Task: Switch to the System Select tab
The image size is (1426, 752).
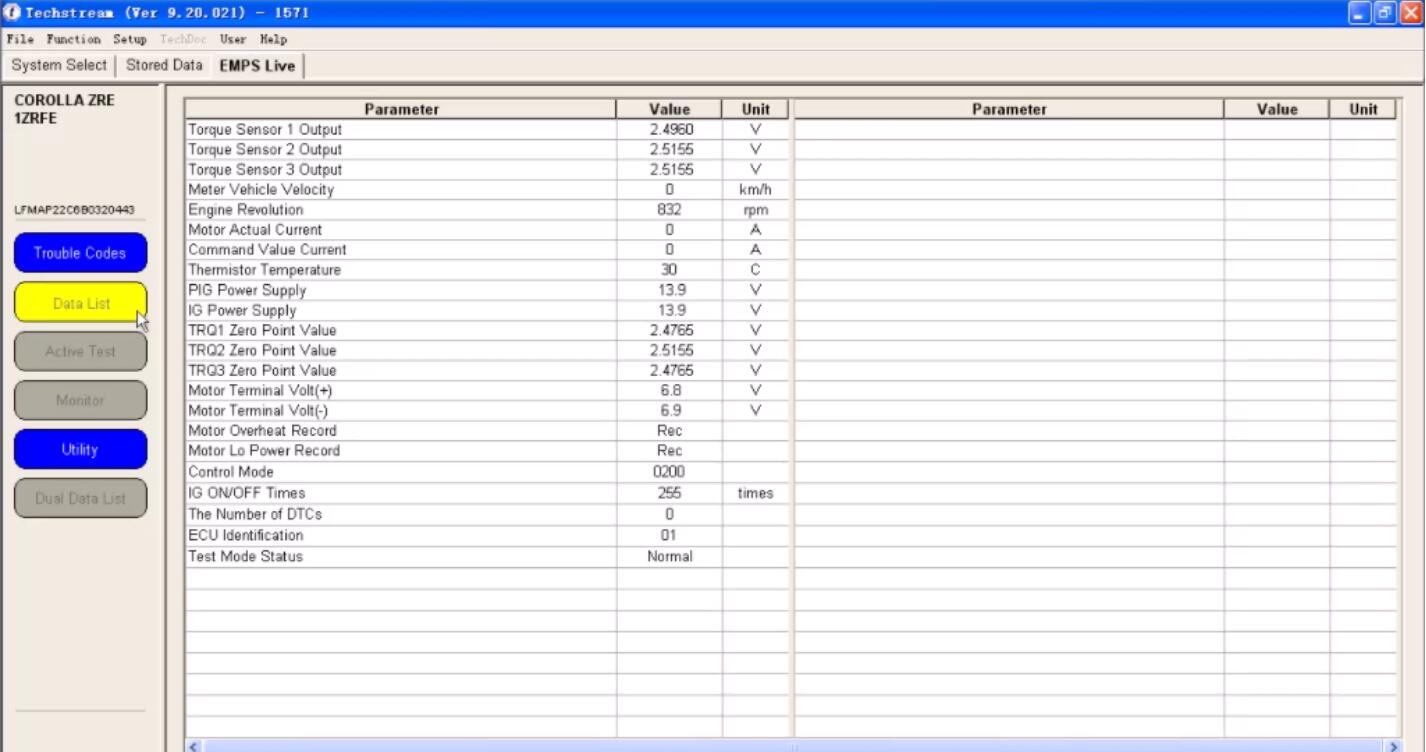Action: point(59,66)
